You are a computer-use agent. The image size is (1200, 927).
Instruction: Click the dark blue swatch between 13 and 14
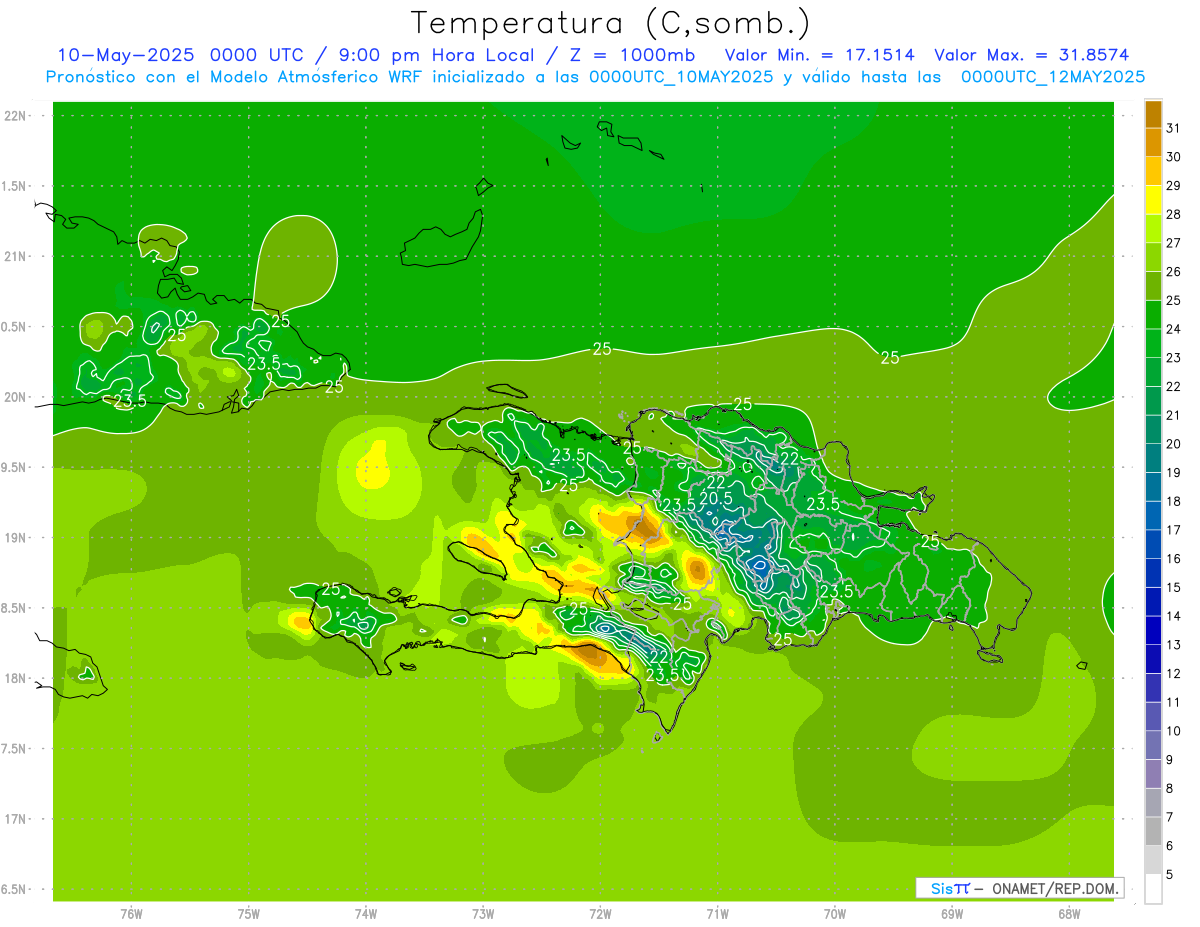[1153, 631]
